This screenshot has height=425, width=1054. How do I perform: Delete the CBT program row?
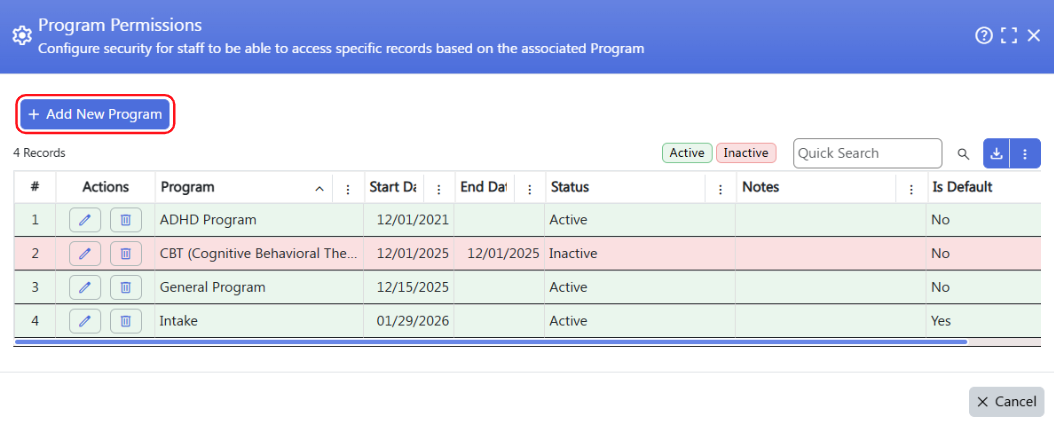(x=126, y=254)
